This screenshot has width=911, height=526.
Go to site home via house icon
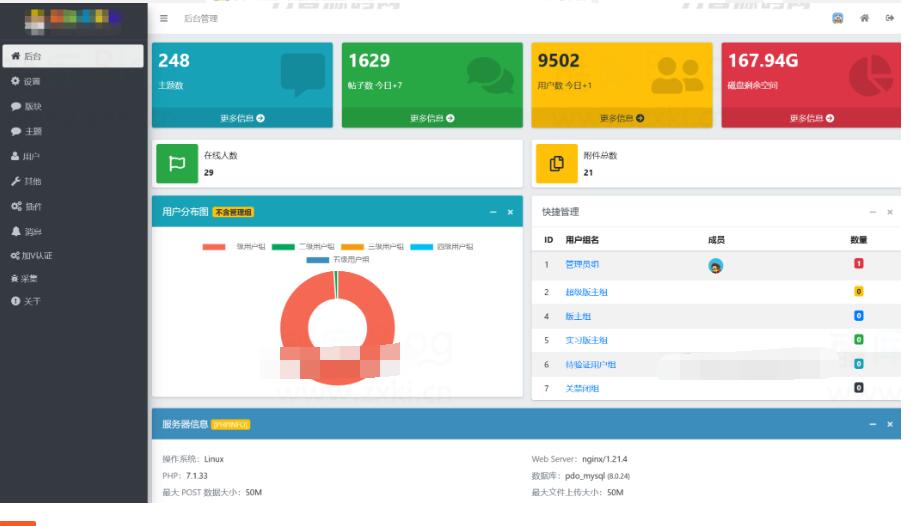(x=865, y=18)
